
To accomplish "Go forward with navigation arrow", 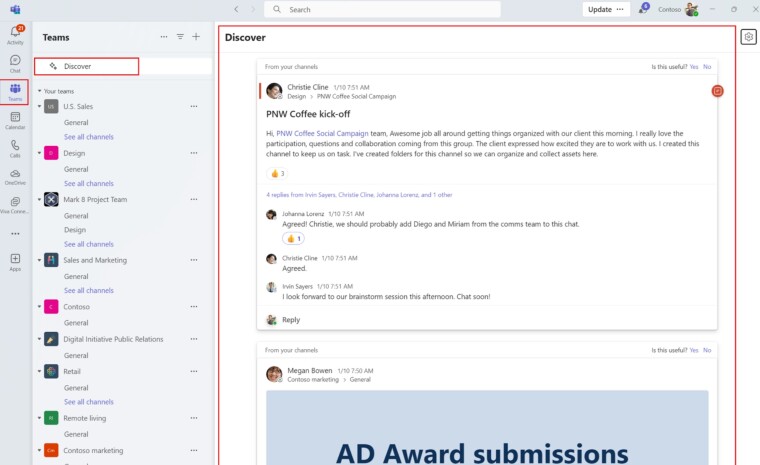I will tap(253, 9).
